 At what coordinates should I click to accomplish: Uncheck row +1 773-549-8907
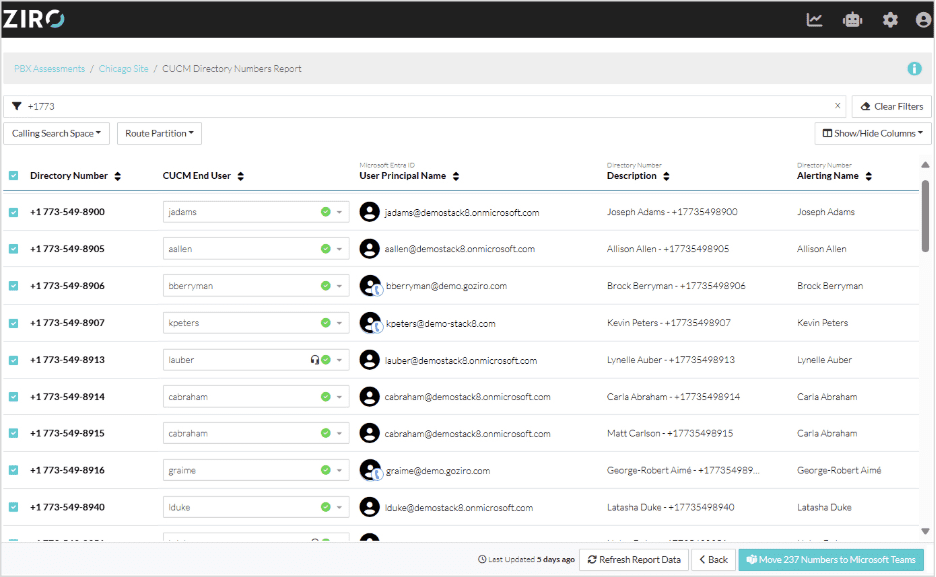(x=14, y=323)
